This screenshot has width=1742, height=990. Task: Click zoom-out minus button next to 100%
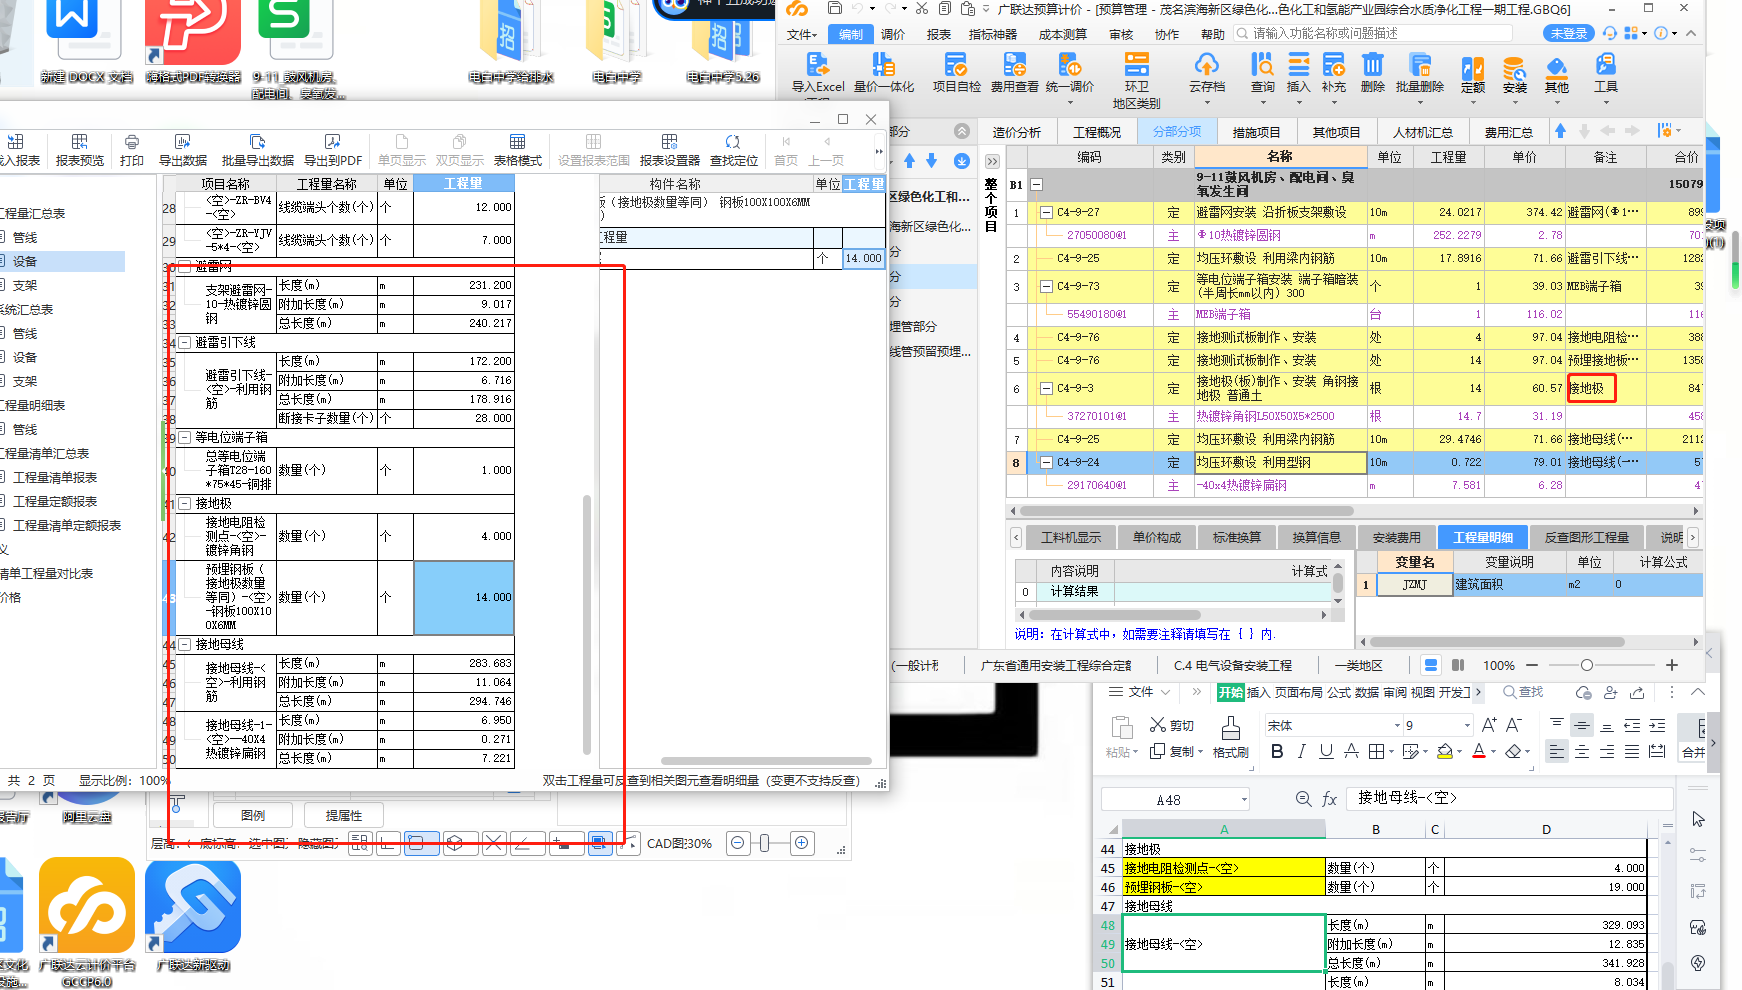1532,665
